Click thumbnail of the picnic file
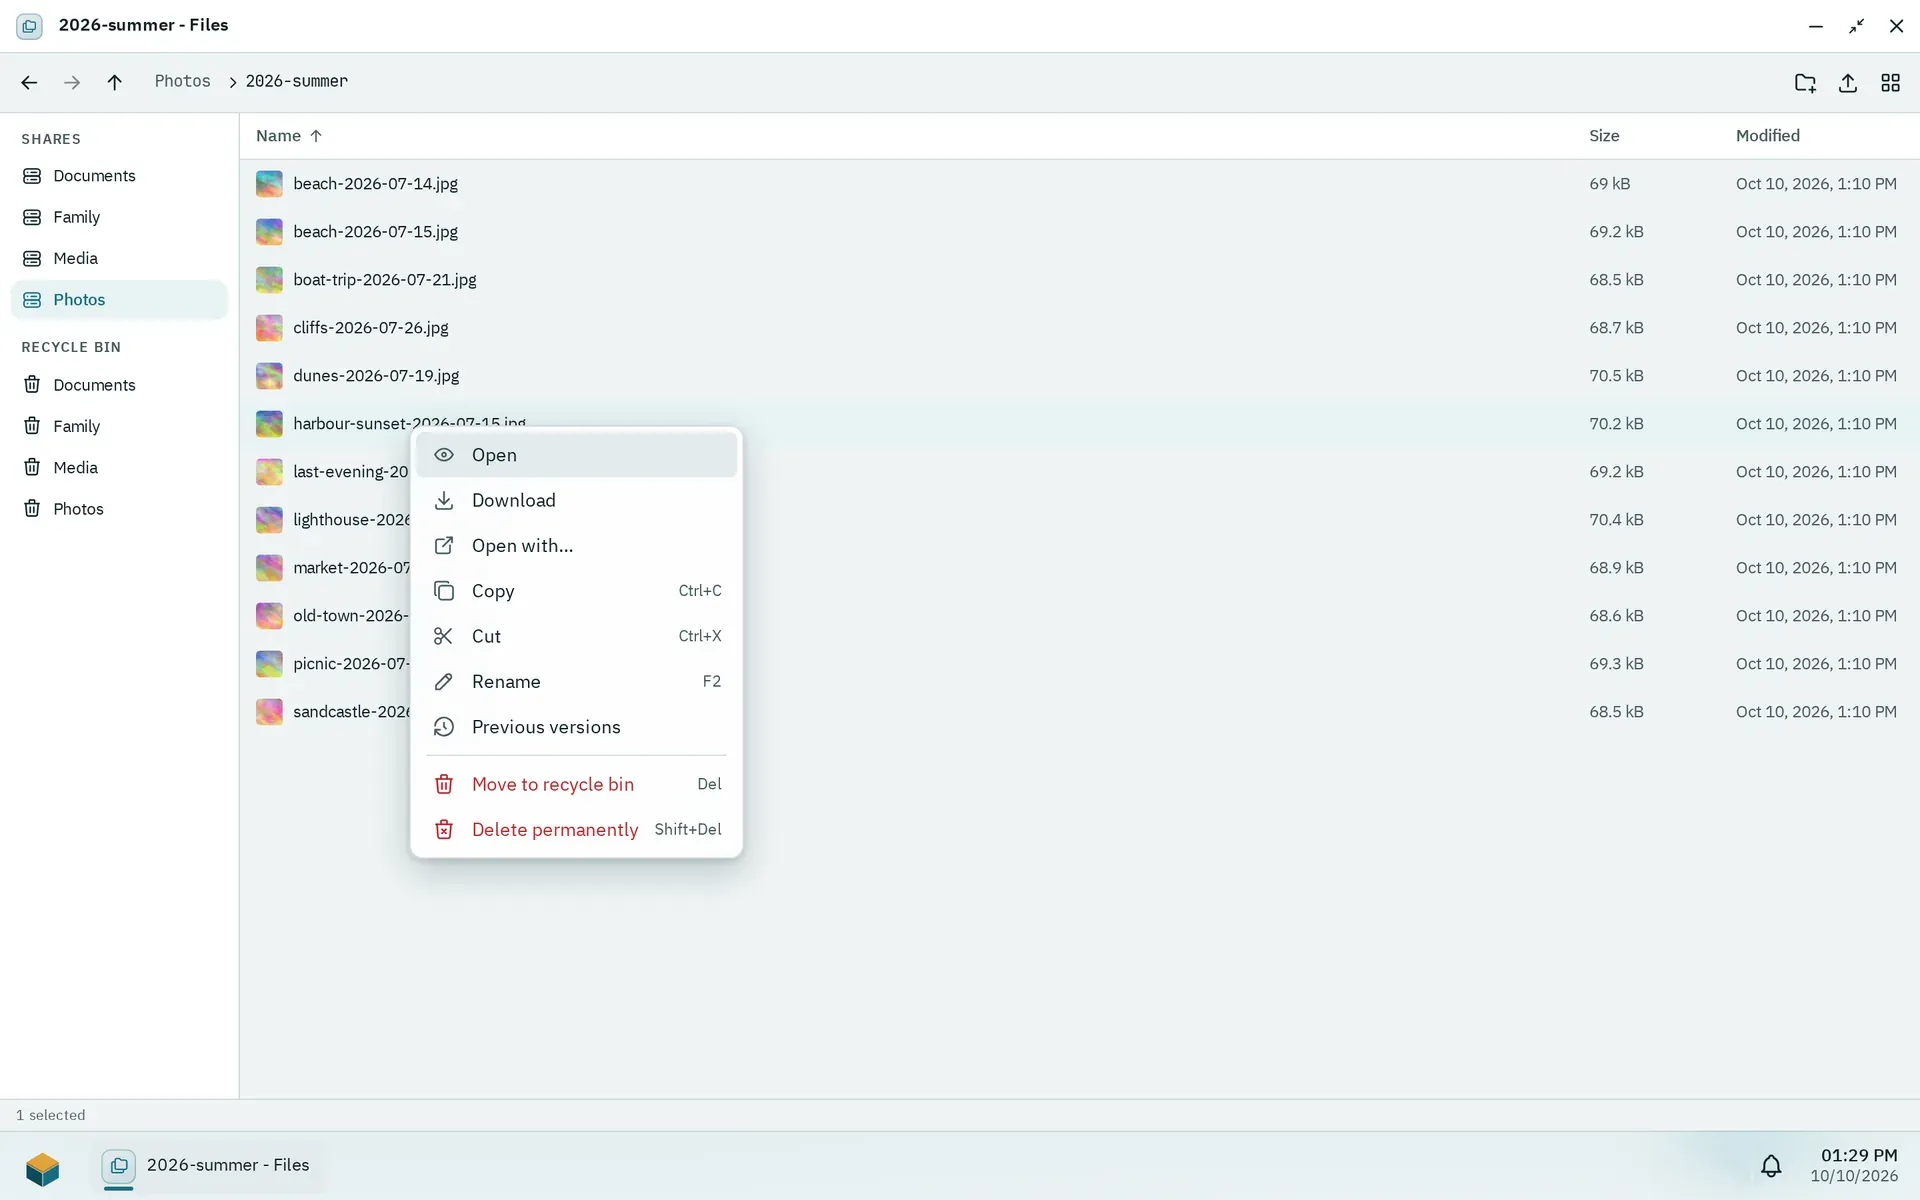 [x=269, y=664]
